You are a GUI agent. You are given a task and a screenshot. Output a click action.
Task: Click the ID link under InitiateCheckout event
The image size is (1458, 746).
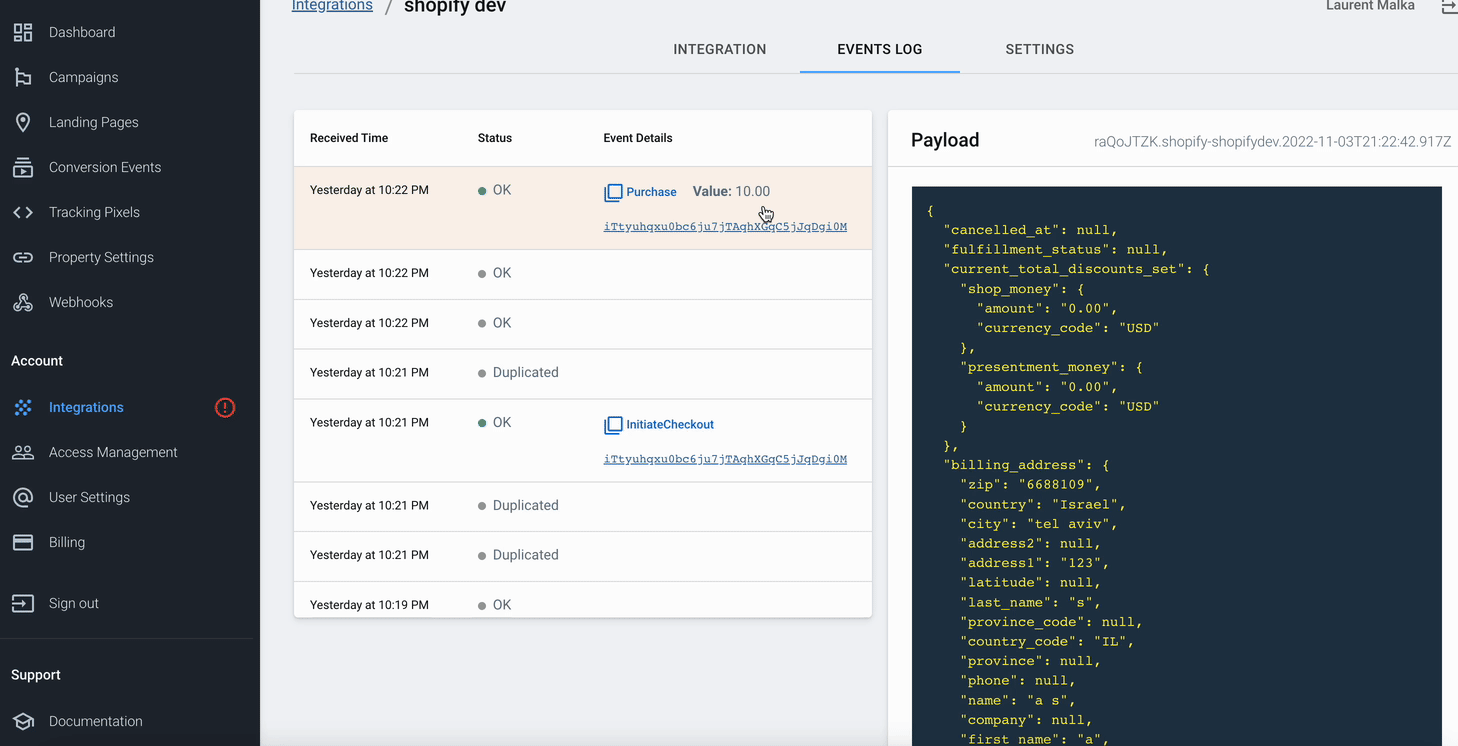tap(725, 460)
